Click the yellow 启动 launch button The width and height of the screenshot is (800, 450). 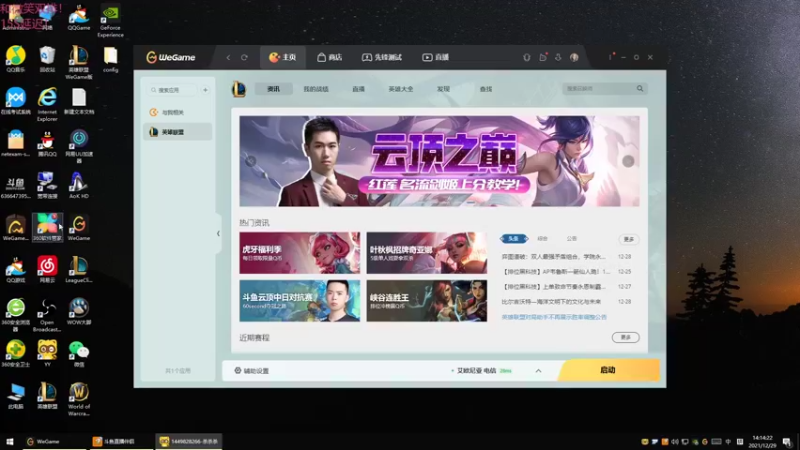[608, 370]
